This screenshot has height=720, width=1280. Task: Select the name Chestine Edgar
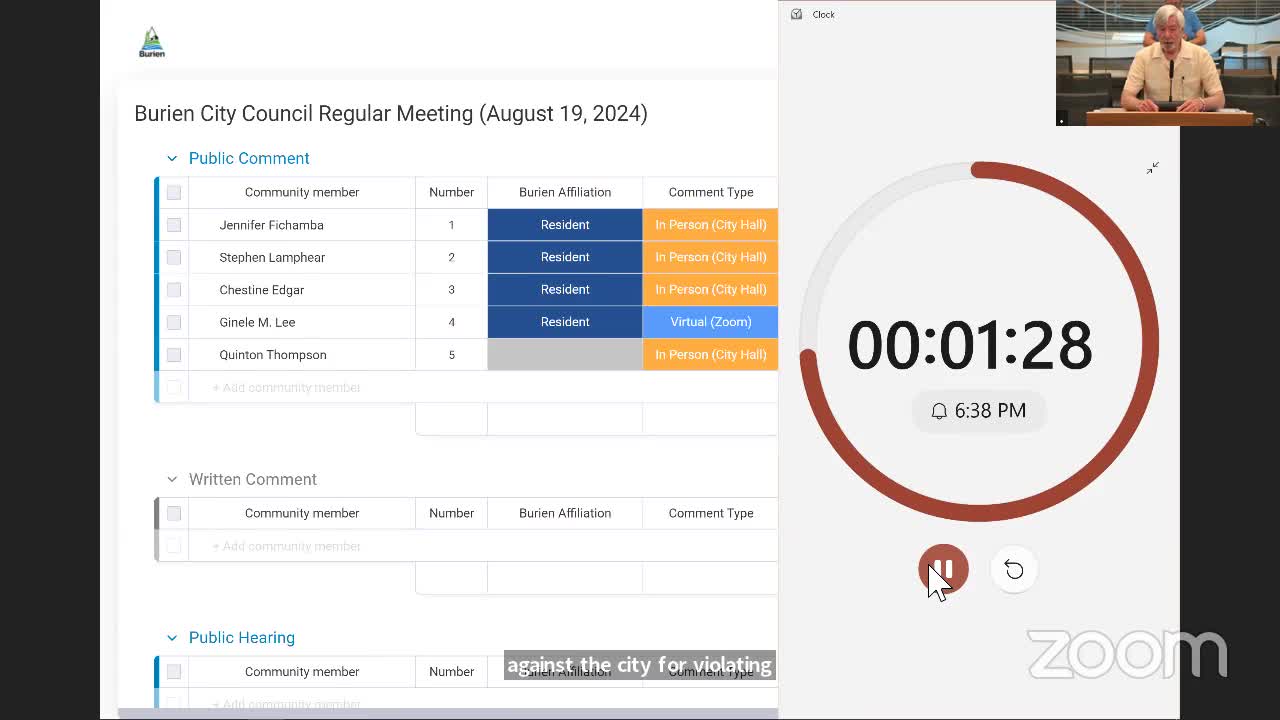[x=262, y=290]
